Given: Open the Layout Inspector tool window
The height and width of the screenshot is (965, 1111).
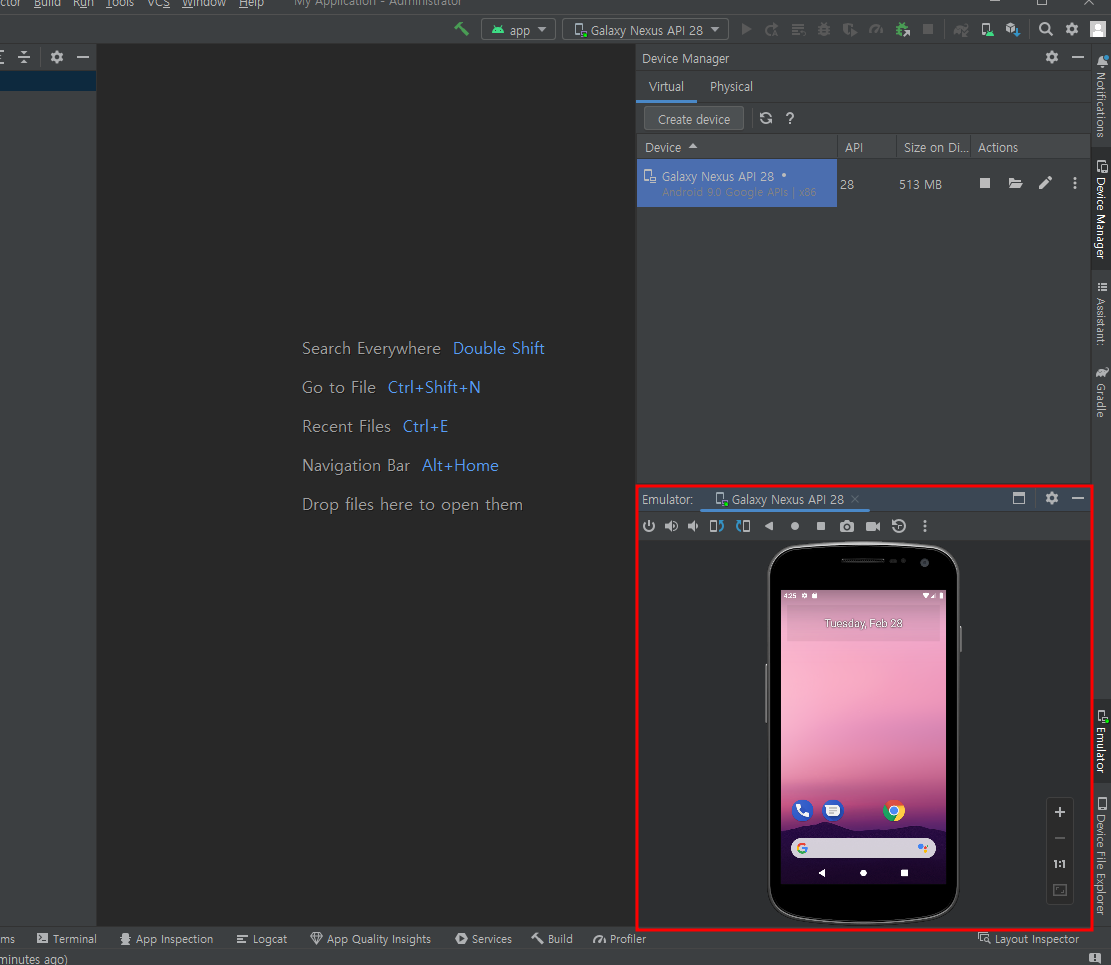Looking at the screenshot, I should coord(1028,939).
